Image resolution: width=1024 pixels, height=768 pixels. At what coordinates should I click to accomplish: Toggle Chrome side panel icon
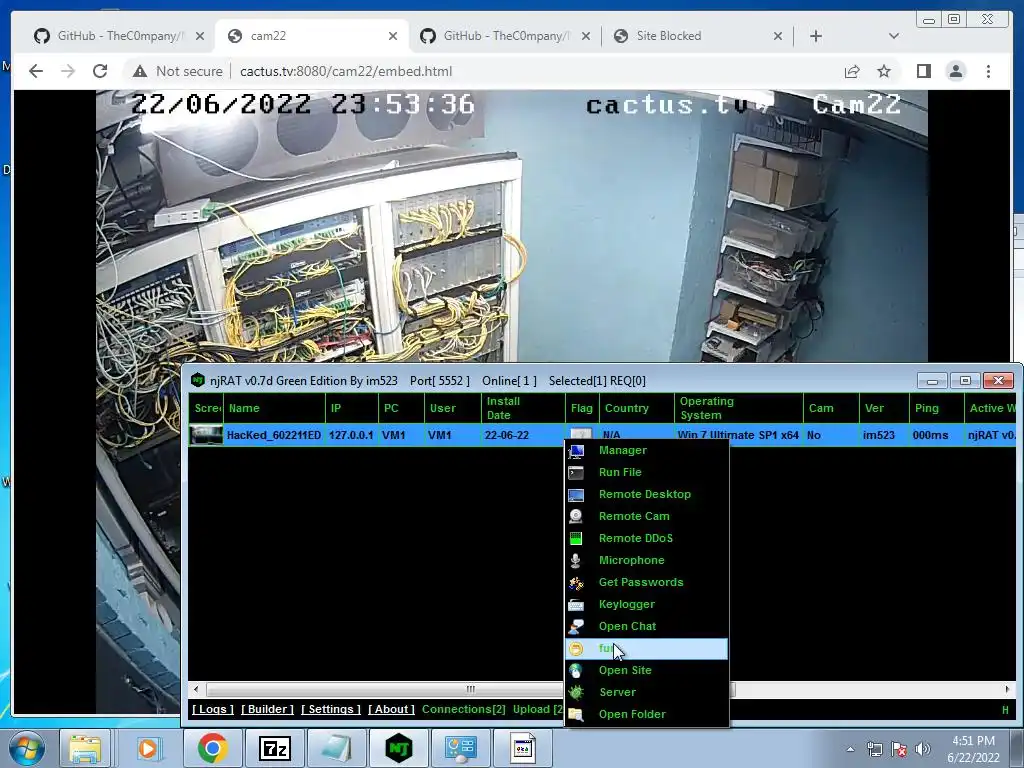point(923,71)
